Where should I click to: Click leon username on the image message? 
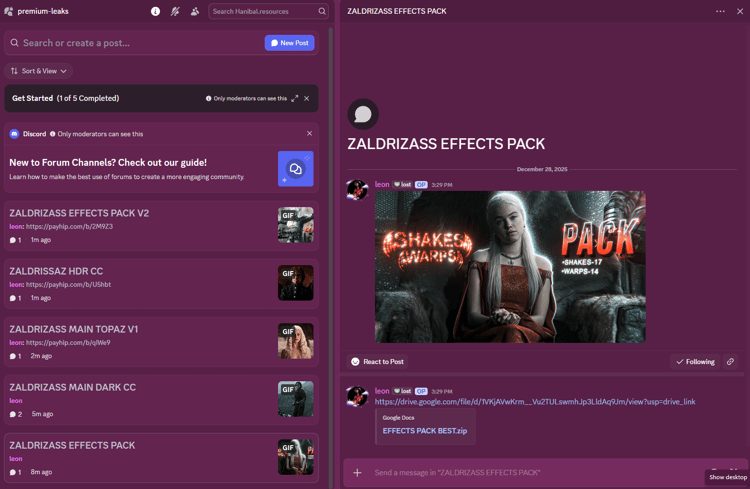[382, 184]
